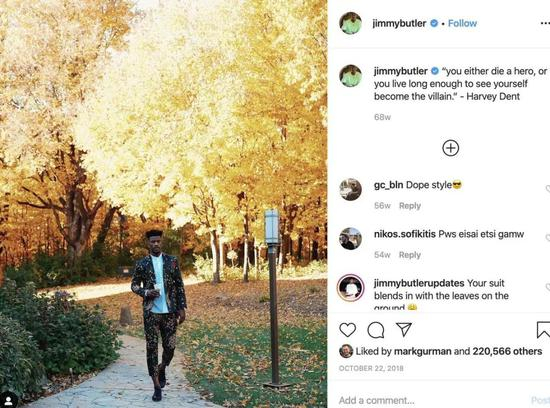Image resolution: width=550 pixels, height=408 pixels.
Task: Save post with bookmark icon
Action: (x=543, y=330)
